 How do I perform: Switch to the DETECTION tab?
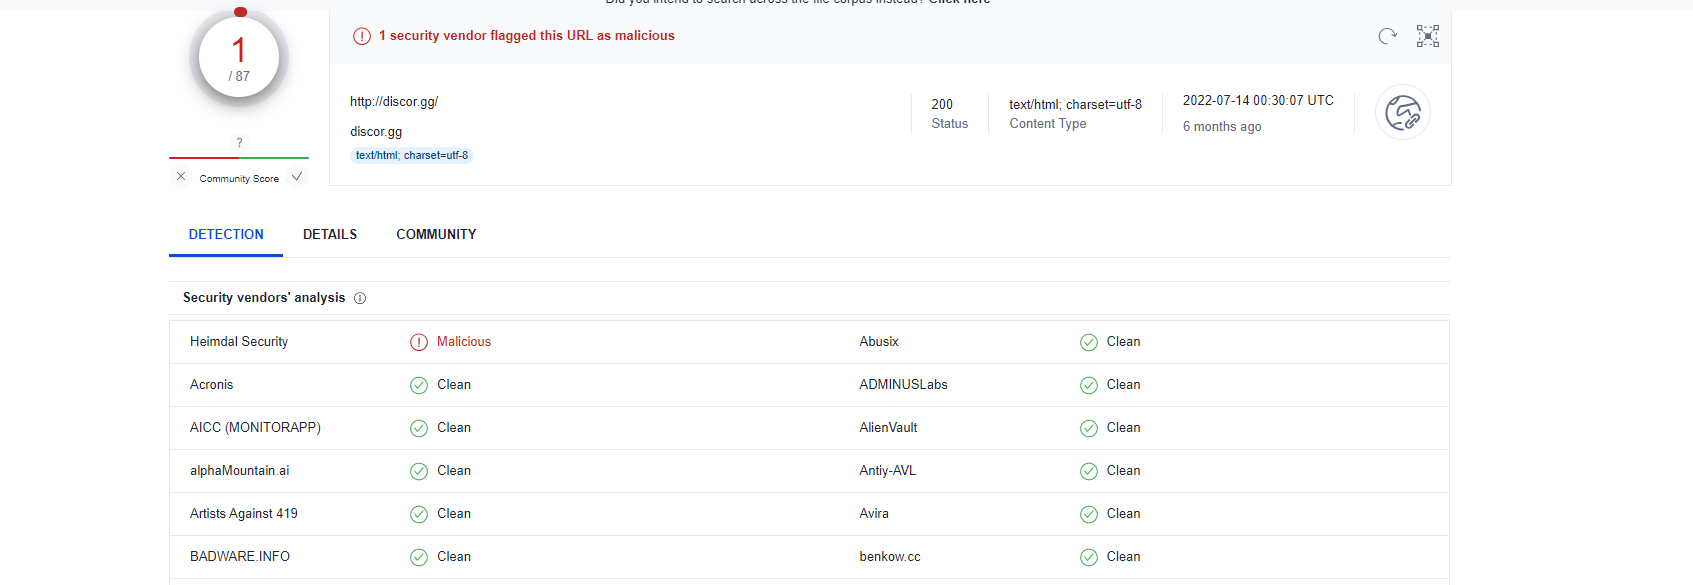(226, 234)
